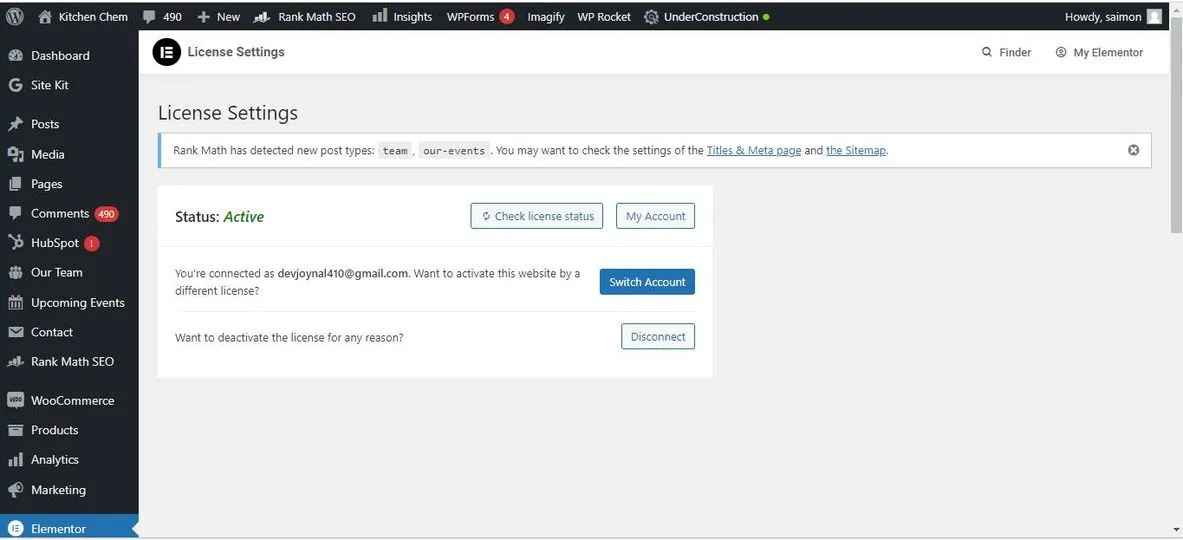1183x540 pixels.
Task: Click the home icon beside Kitchen Chem
Action: [45, 17]
